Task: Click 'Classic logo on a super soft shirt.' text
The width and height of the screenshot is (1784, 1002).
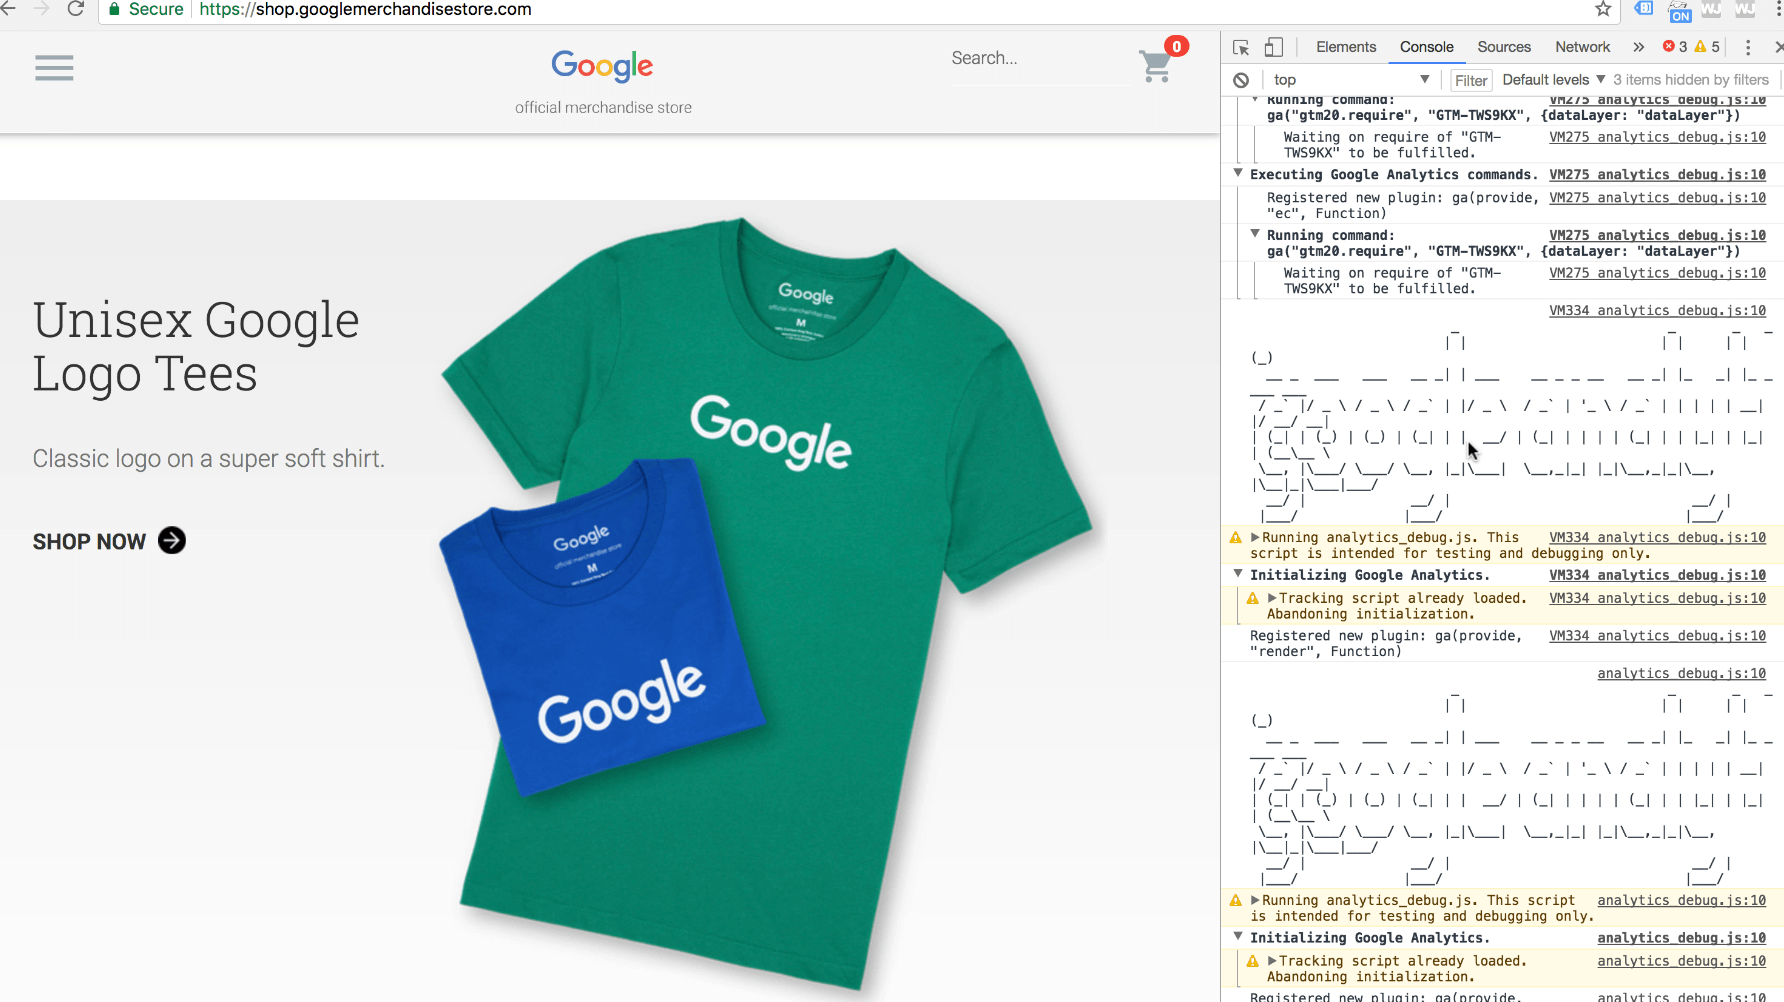Action: click(208, 459)
